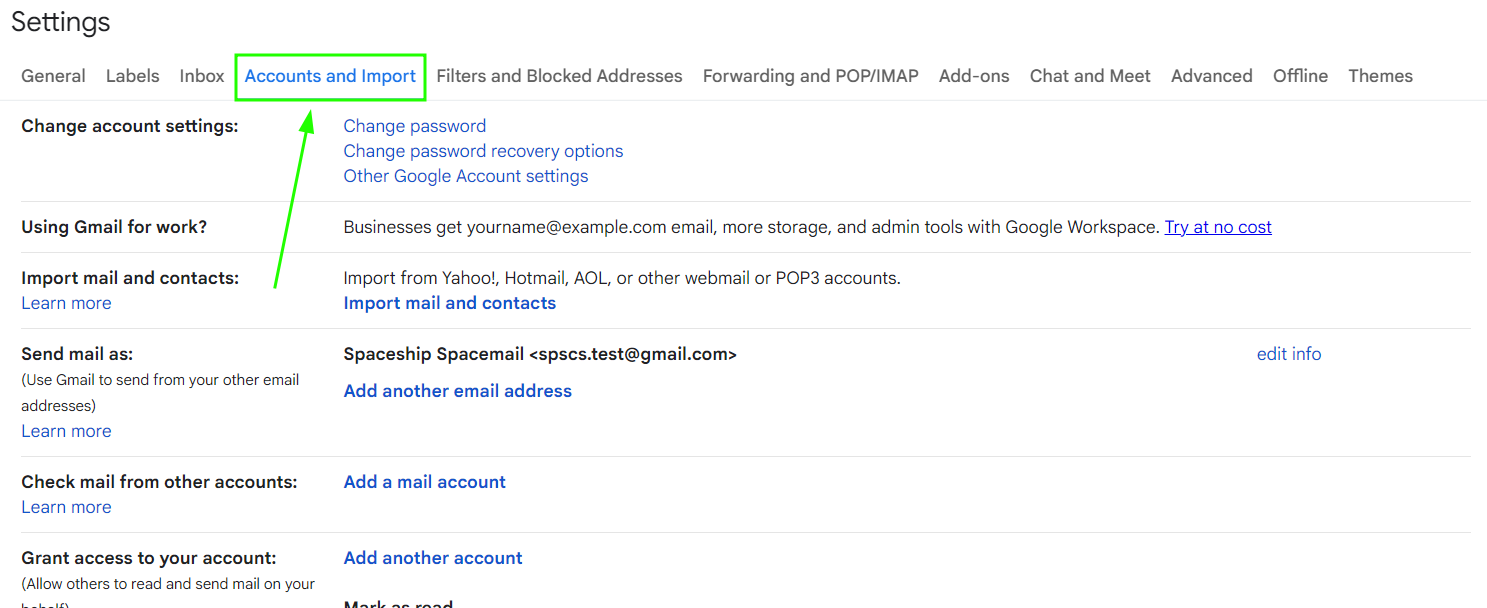Click Add a mail account

424,482
